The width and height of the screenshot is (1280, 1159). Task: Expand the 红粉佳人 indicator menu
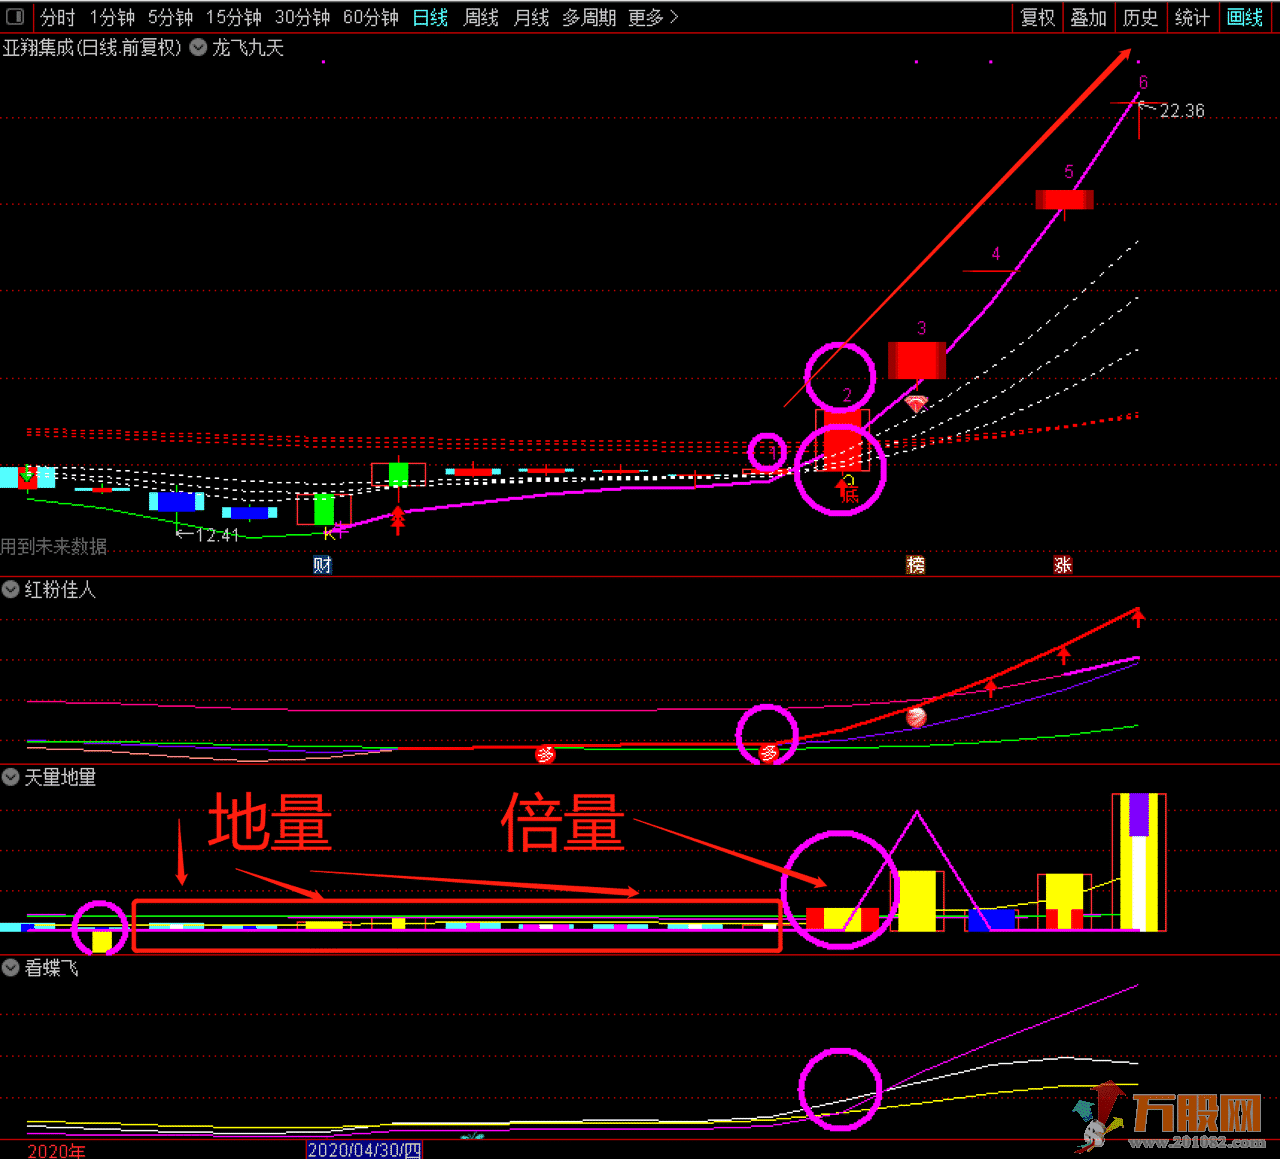(x=11, y=589)
